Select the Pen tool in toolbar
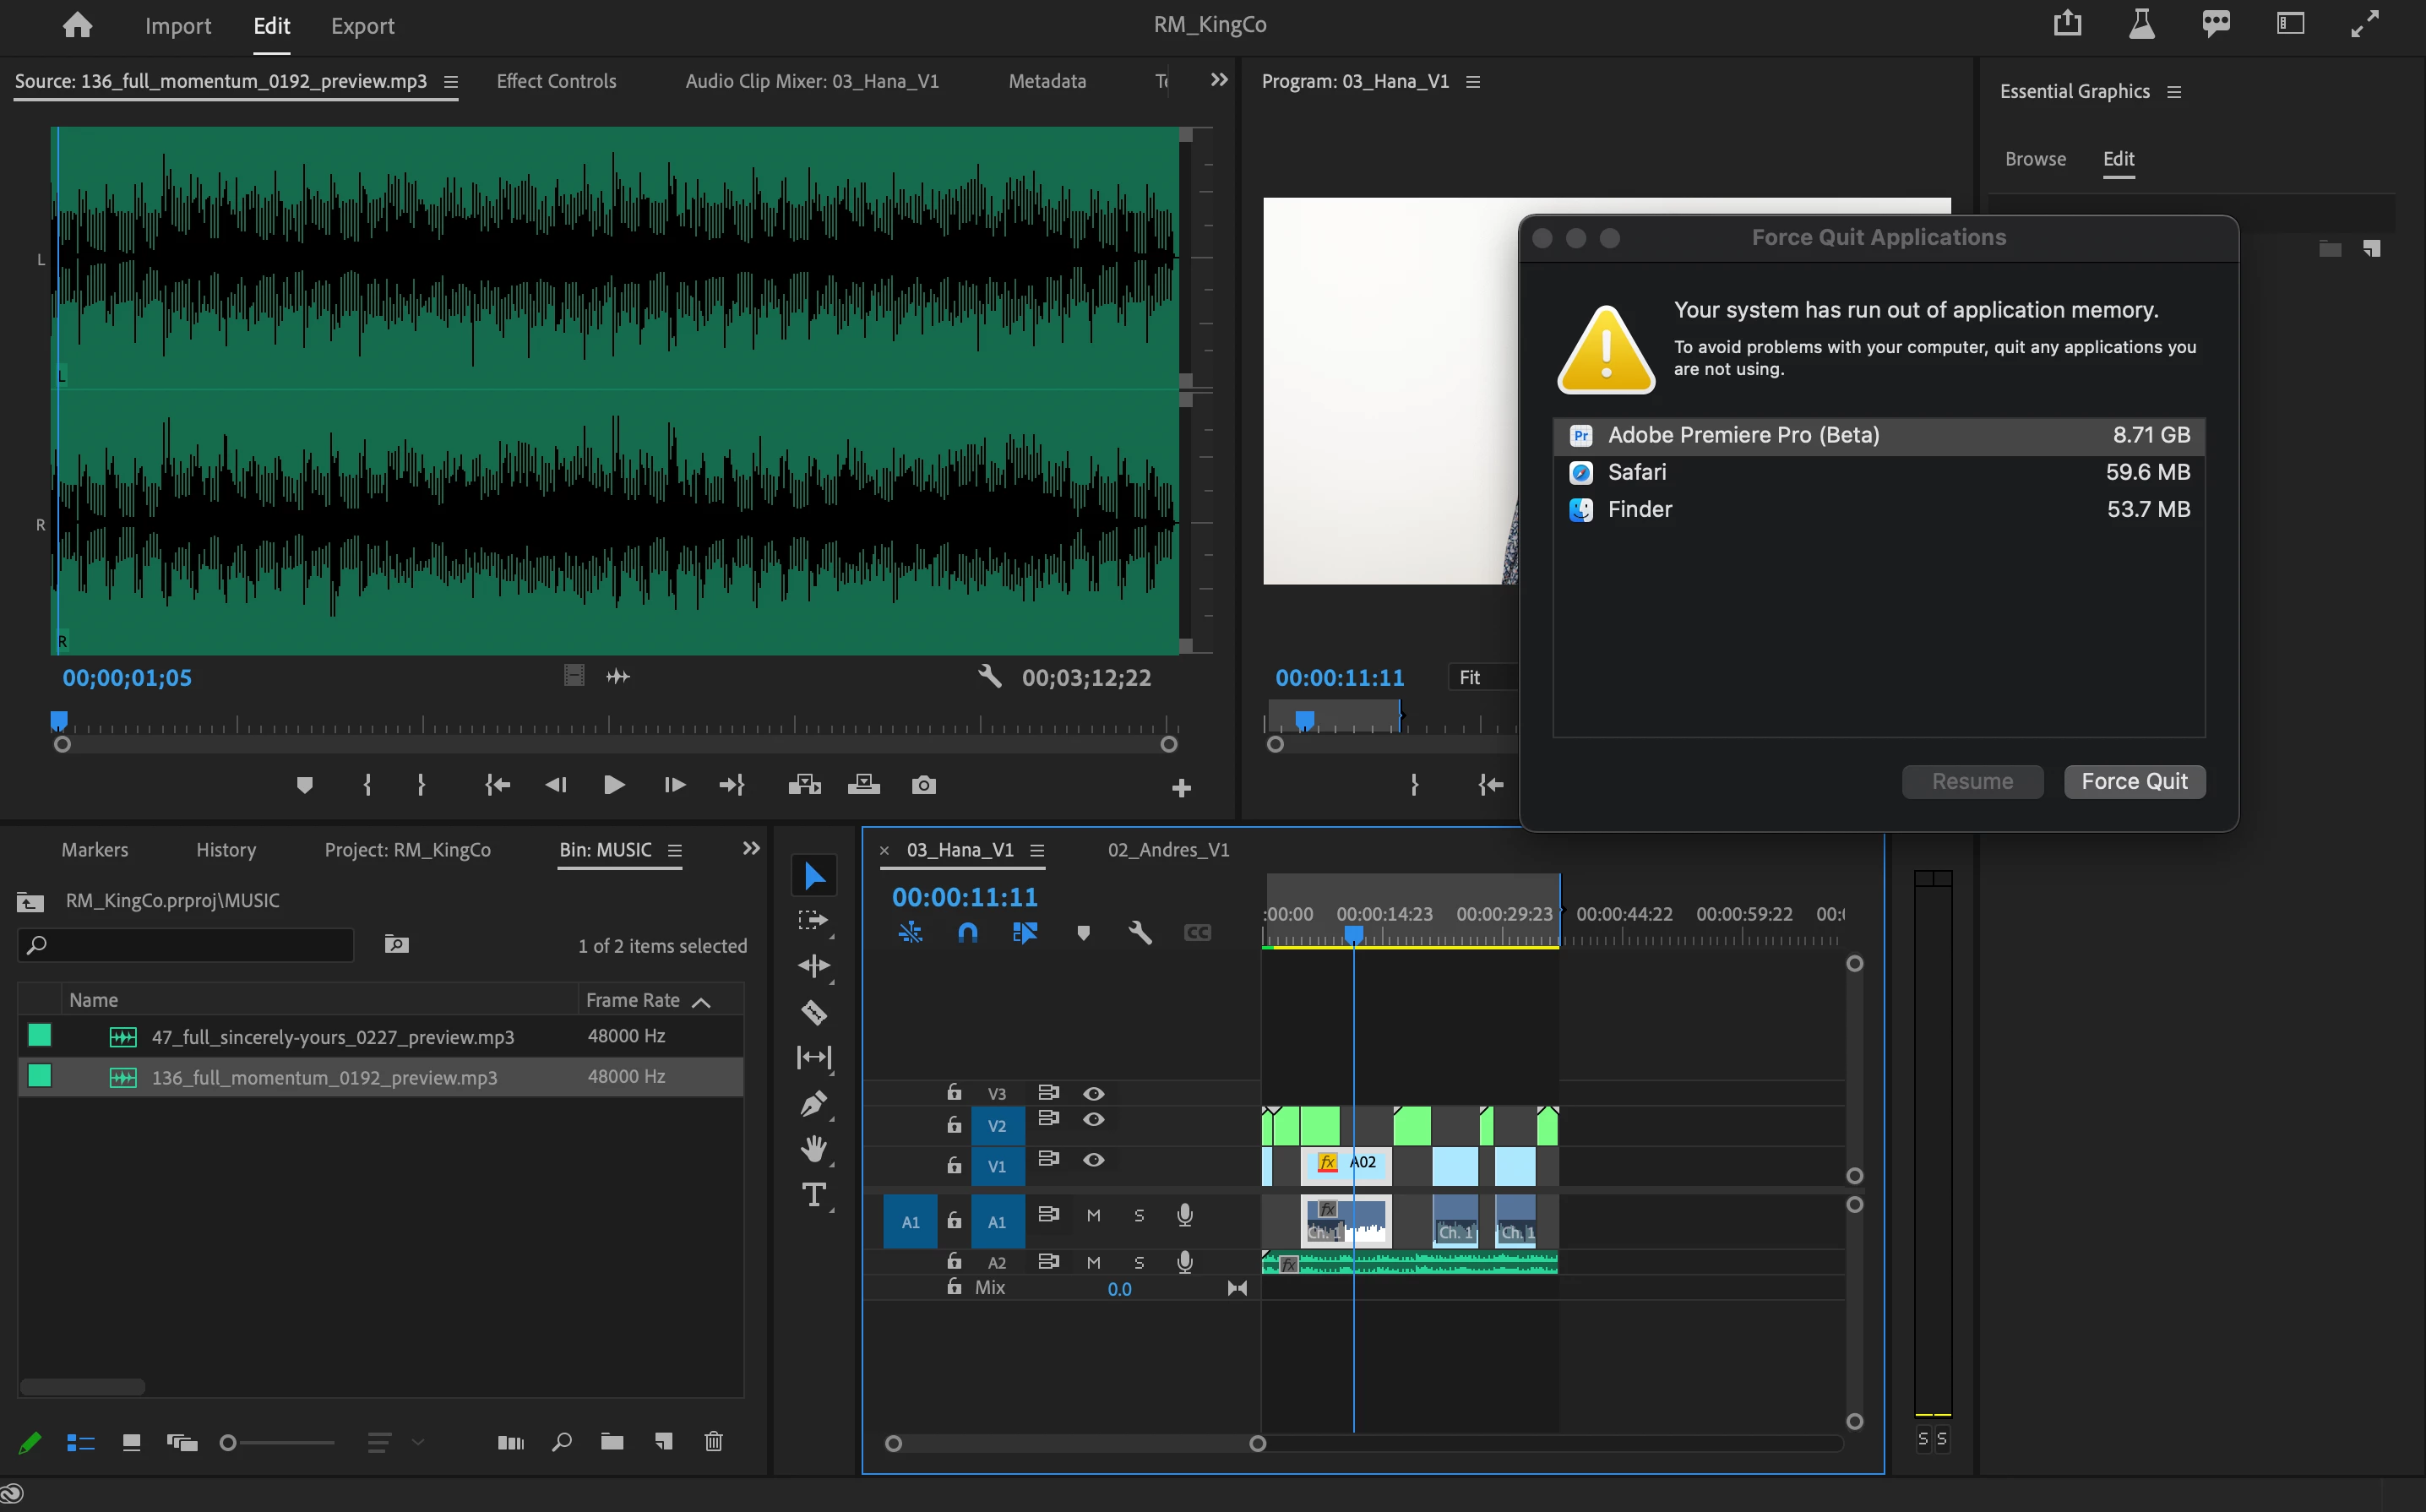The width and height of the screenshot is (2426, 1512). coord(813,1103)
